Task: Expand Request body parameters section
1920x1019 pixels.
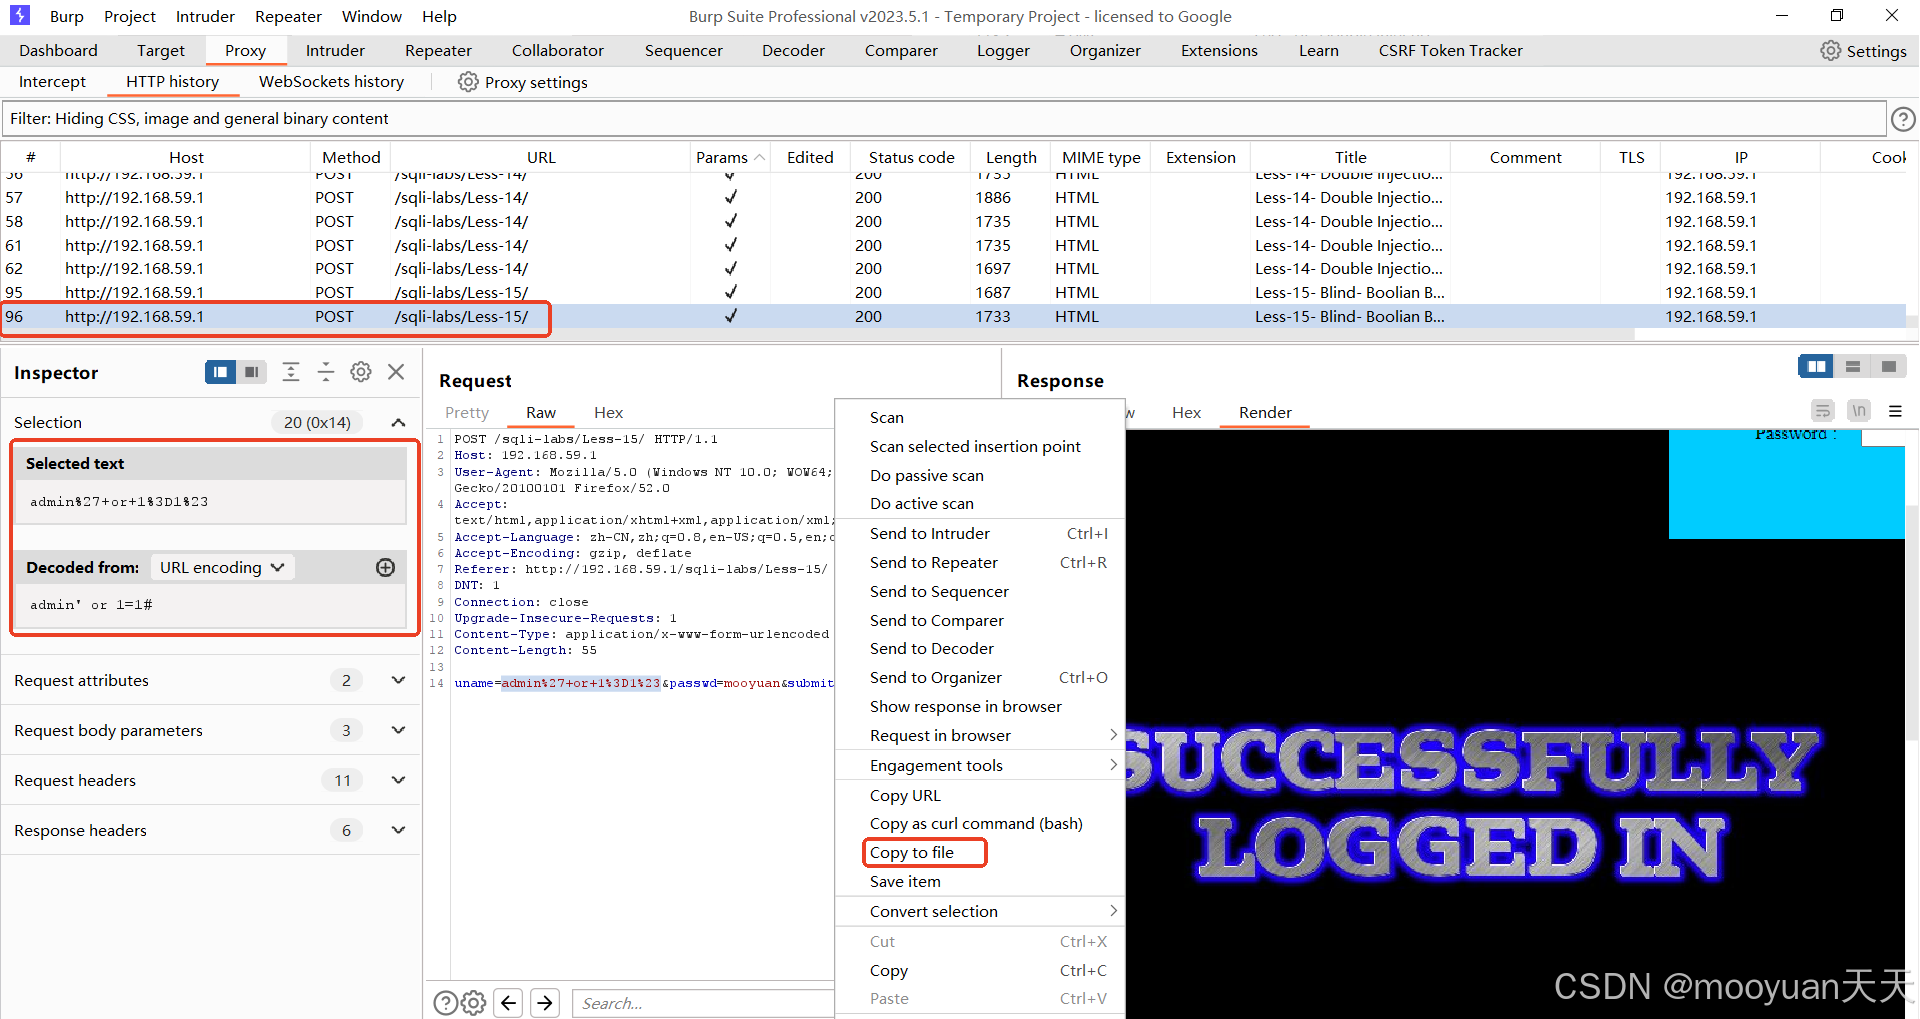Action: tap(398, 730)
